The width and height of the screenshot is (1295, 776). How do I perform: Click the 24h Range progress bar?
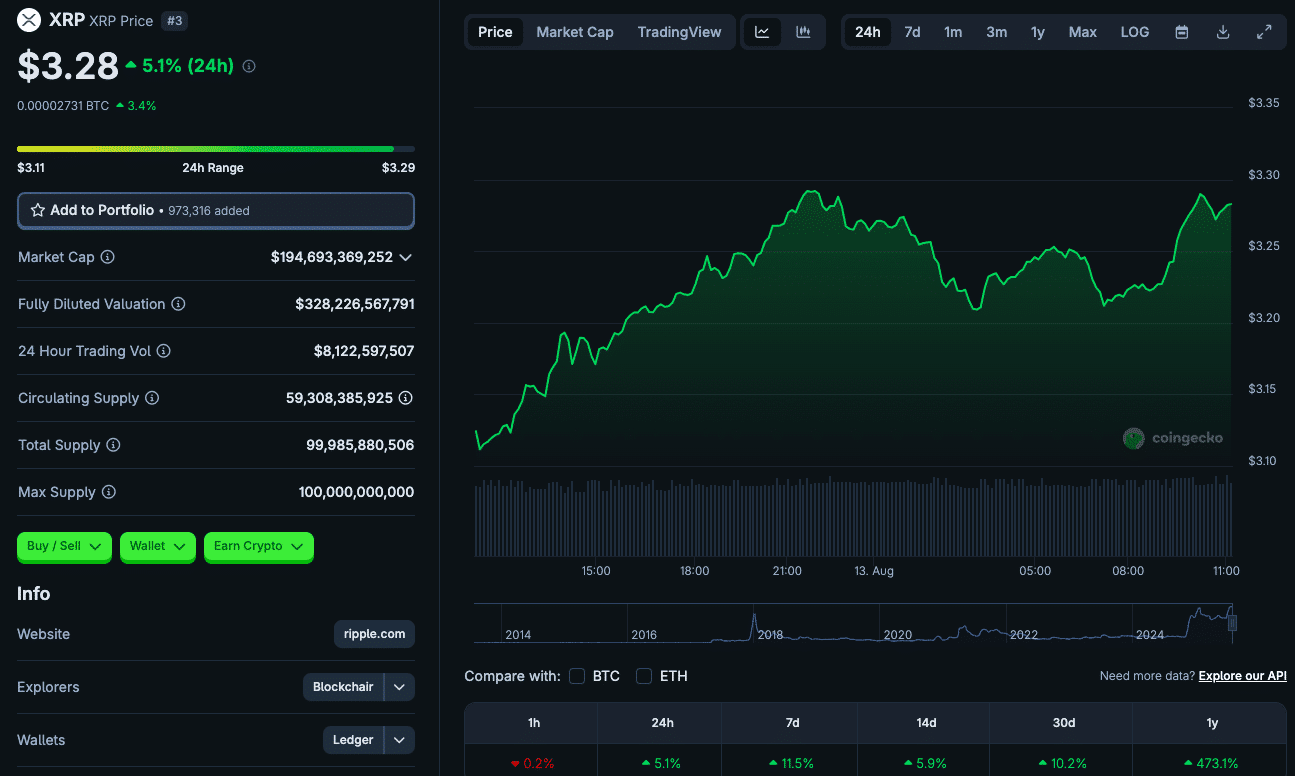click(216, 149)
